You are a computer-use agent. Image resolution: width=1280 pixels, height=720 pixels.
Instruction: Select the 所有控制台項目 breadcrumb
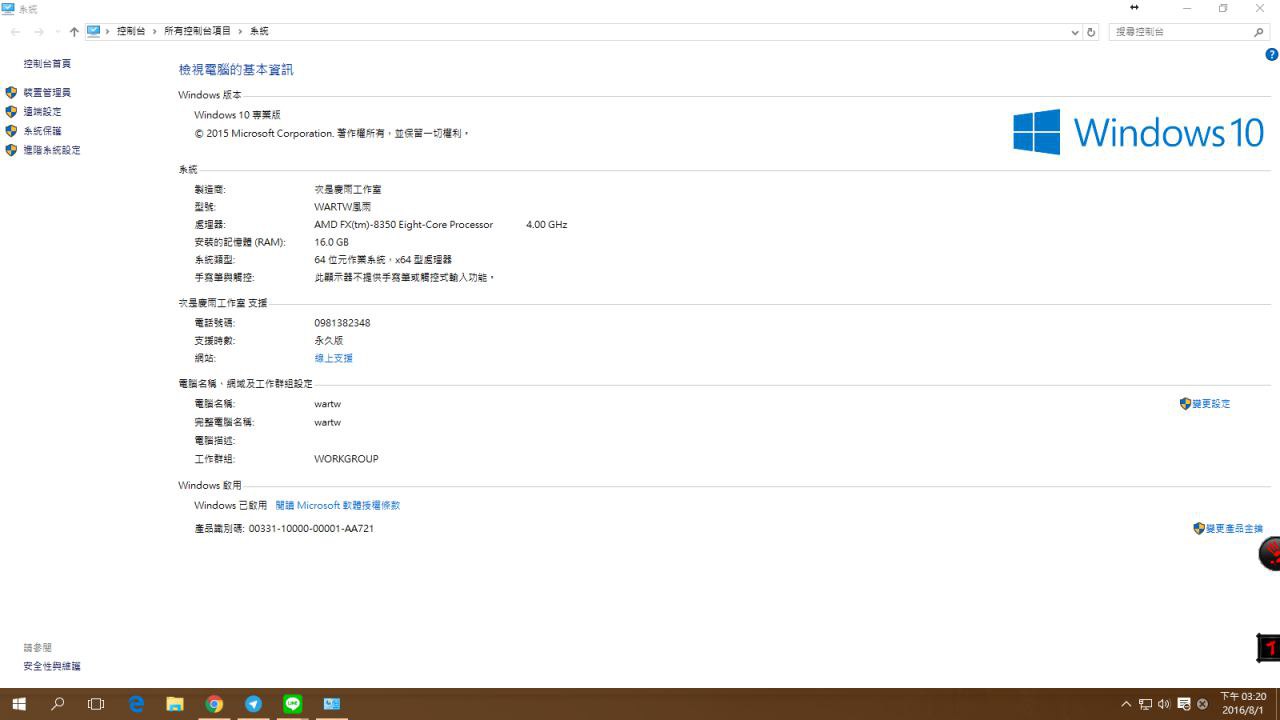pos(197,31)
